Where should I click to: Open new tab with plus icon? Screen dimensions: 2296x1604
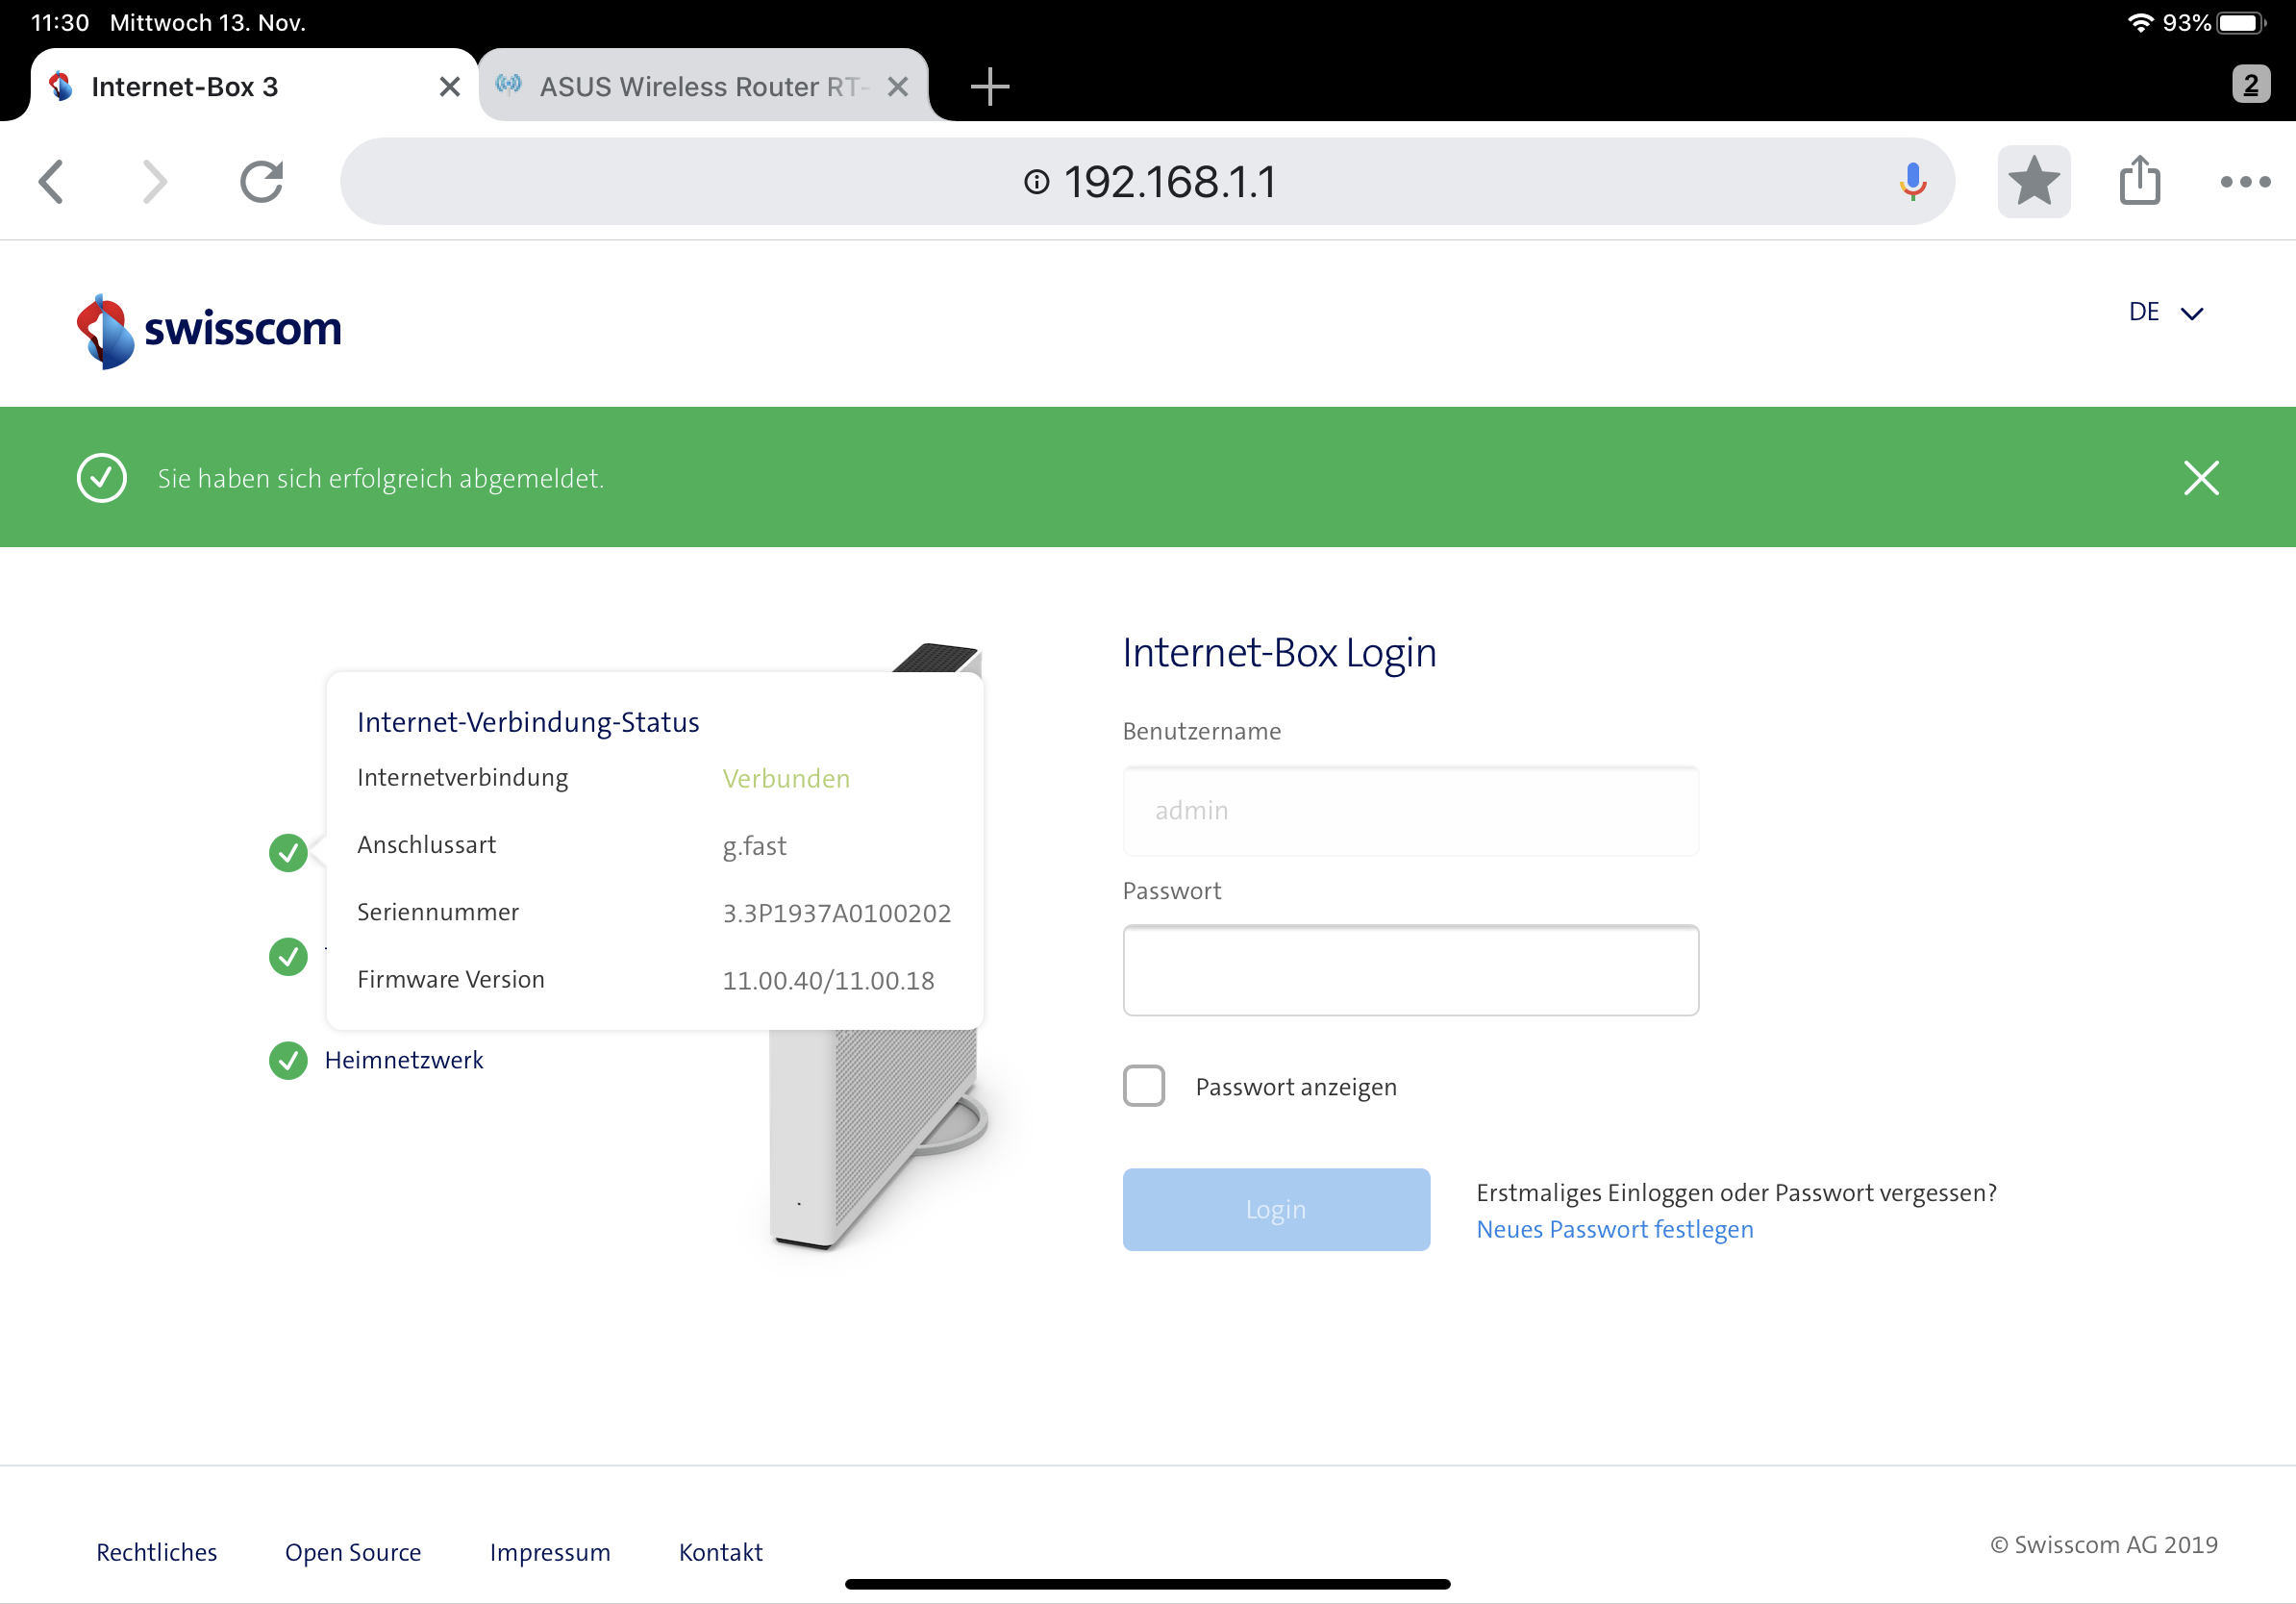coord(989,87)
